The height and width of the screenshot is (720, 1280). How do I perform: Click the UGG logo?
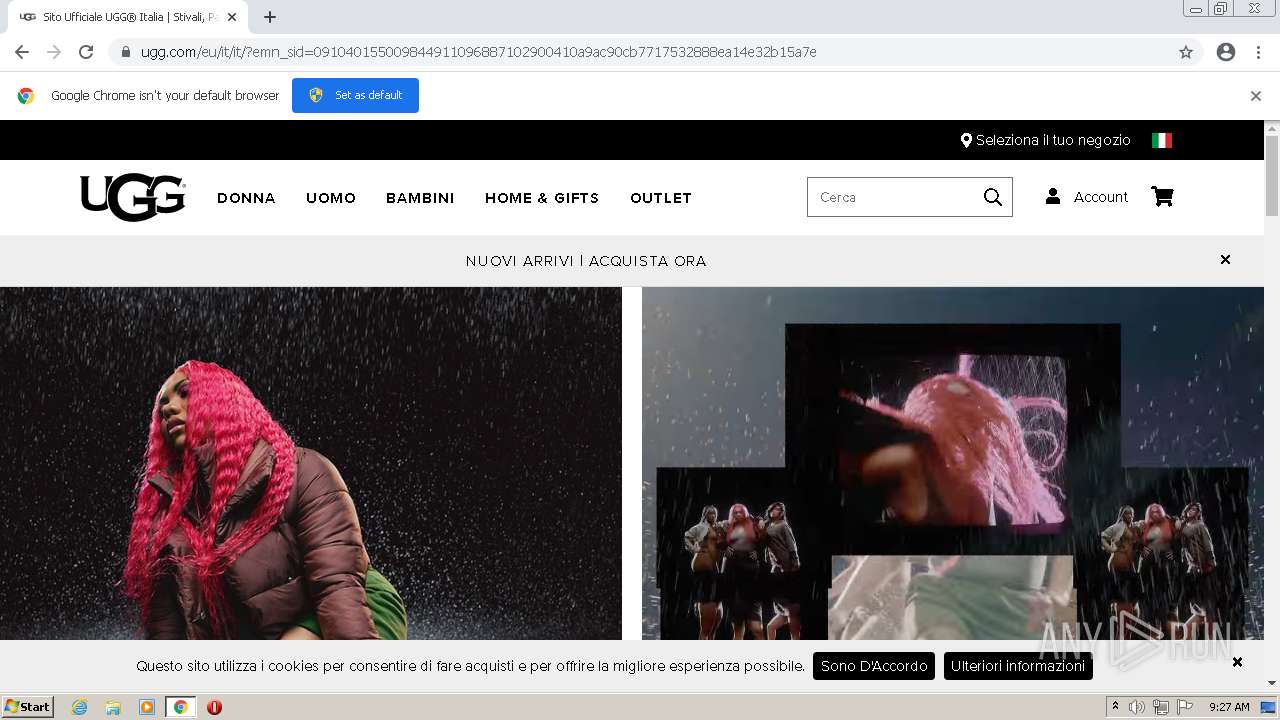pyautogui.click(x=133, y=197)
